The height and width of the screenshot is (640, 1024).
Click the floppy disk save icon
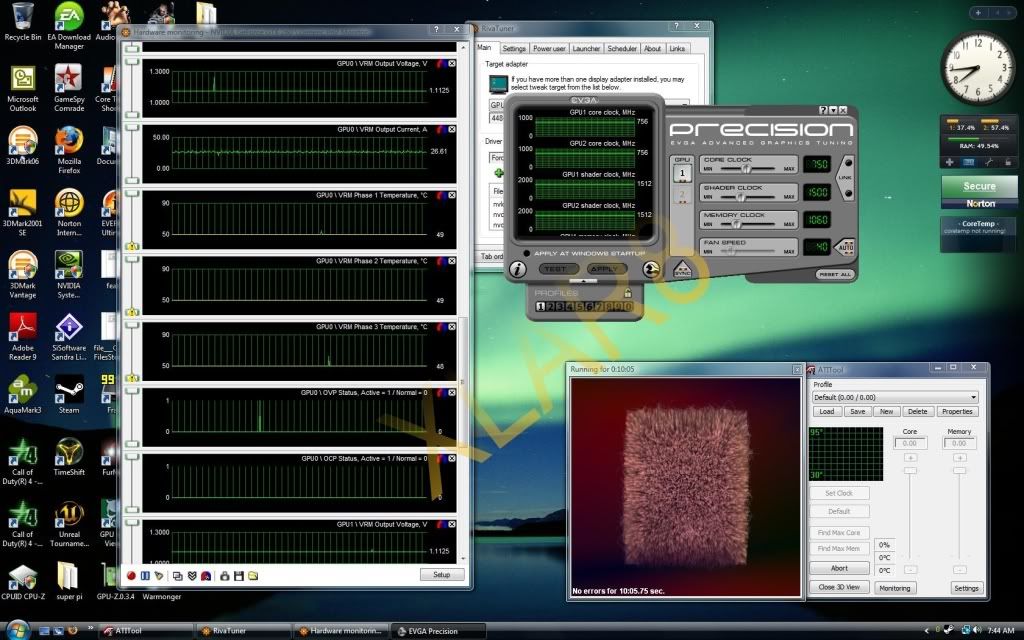click(238, 575)
